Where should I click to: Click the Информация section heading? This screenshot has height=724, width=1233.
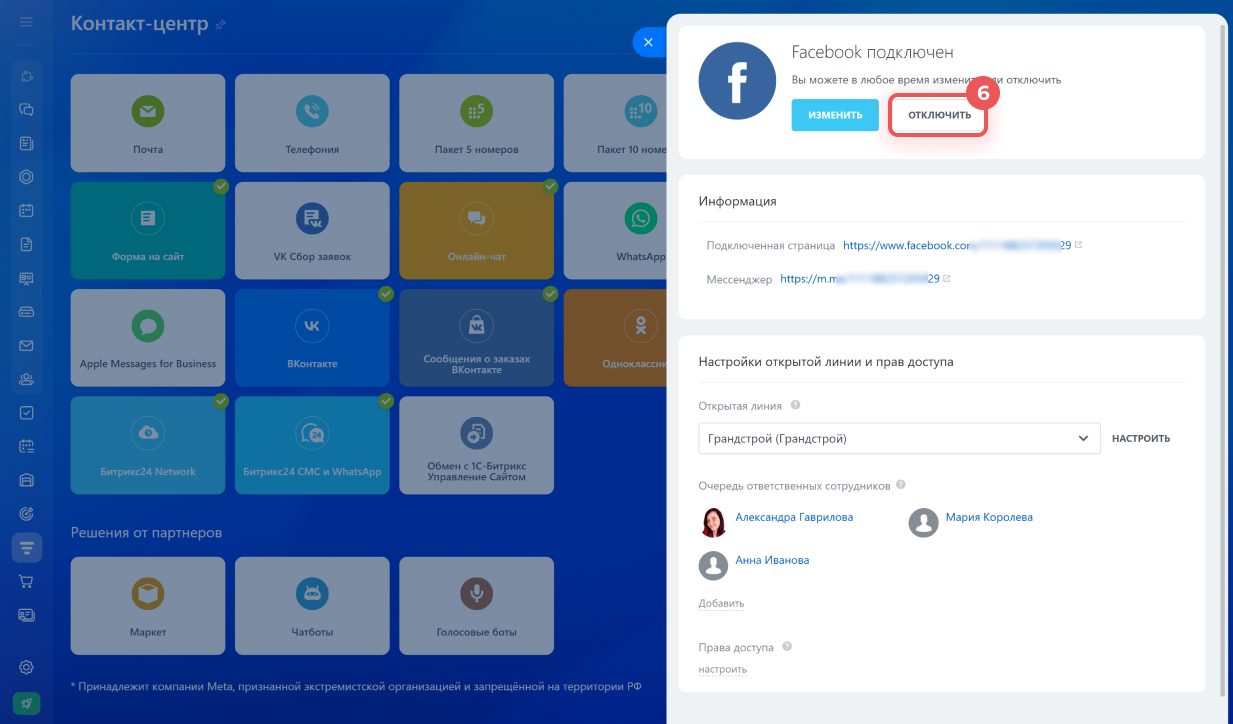click(x=738, y=201)
